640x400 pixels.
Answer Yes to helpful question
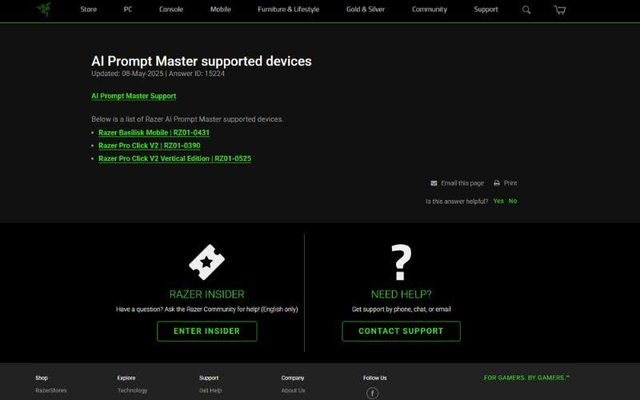(498, 201)
